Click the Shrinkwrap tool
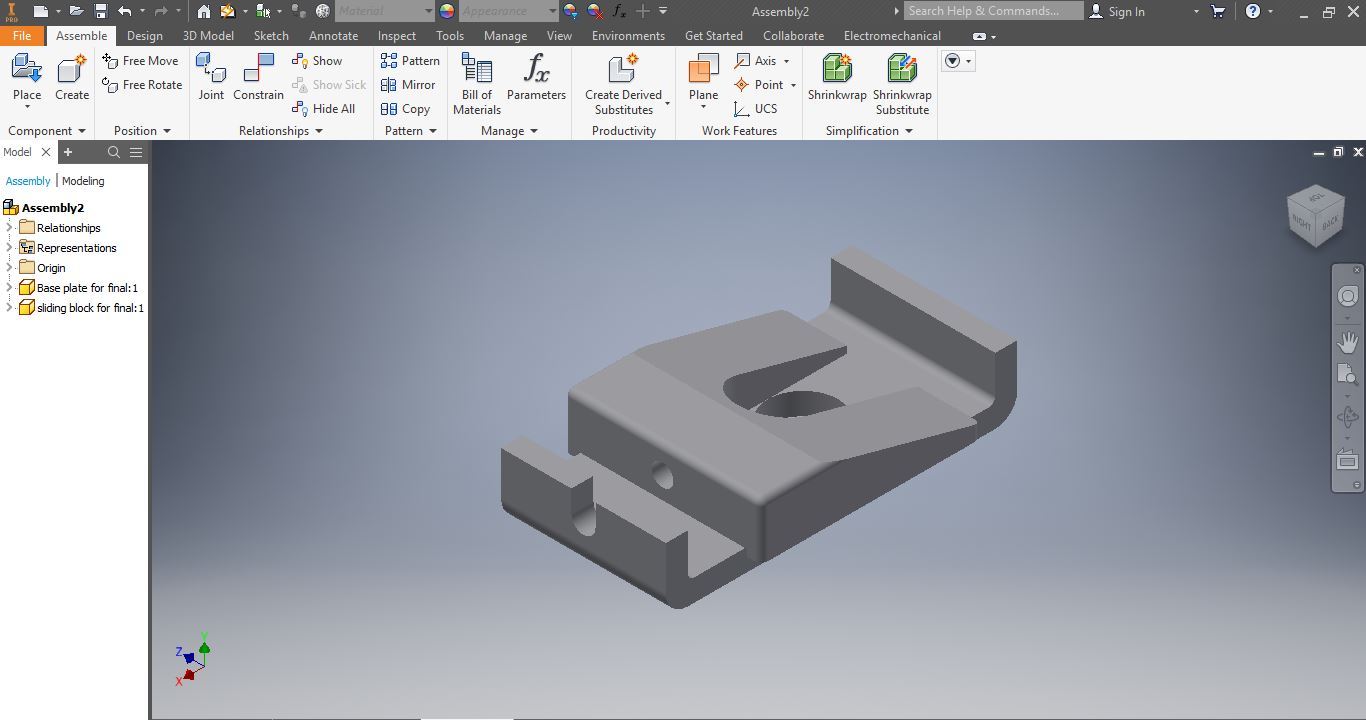This screenshot has width=1366, height=720. 837,78
